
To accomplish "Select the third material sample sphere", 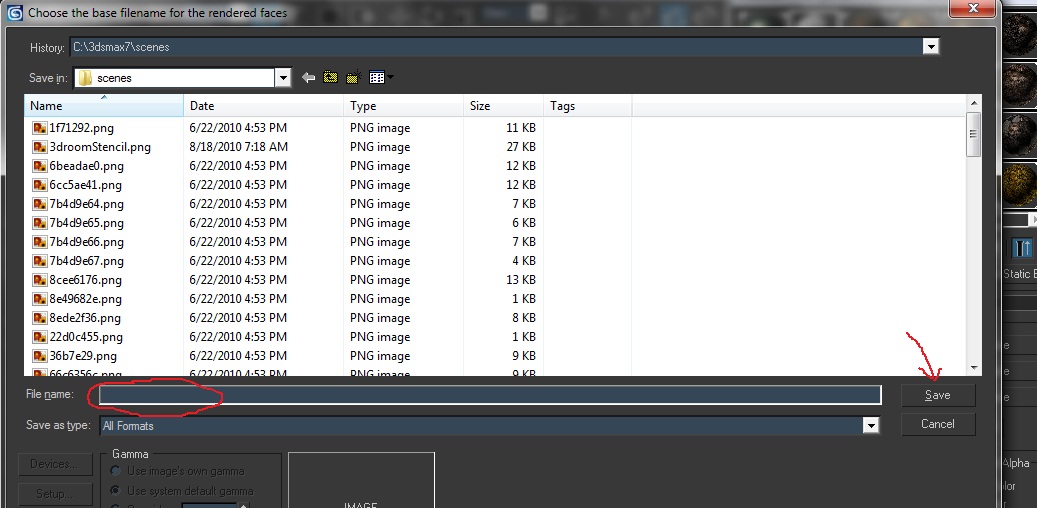I will pos(1020,134).
